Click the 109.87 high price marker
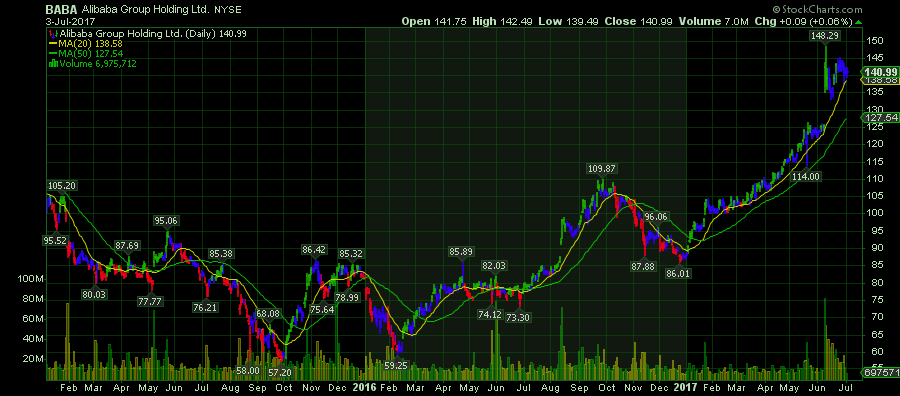The image size is (900, 396). click(x=602, y=168)
